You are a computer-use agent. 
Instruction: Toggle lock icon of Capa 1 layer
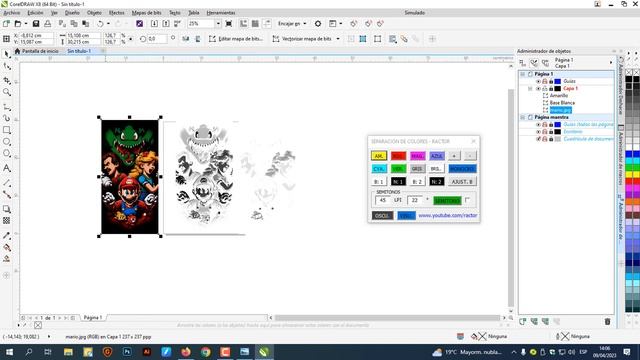click(551, 89)
